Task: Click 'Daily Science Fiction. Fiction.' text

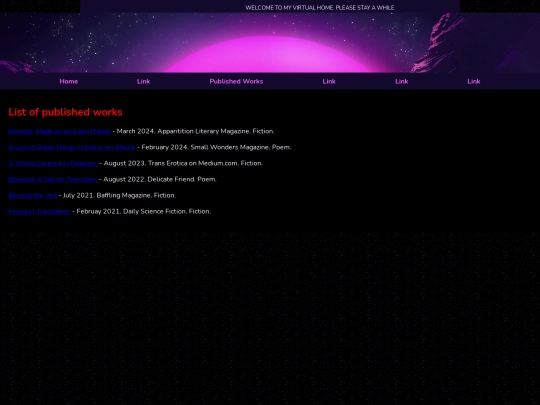Action: pos(167,211)
